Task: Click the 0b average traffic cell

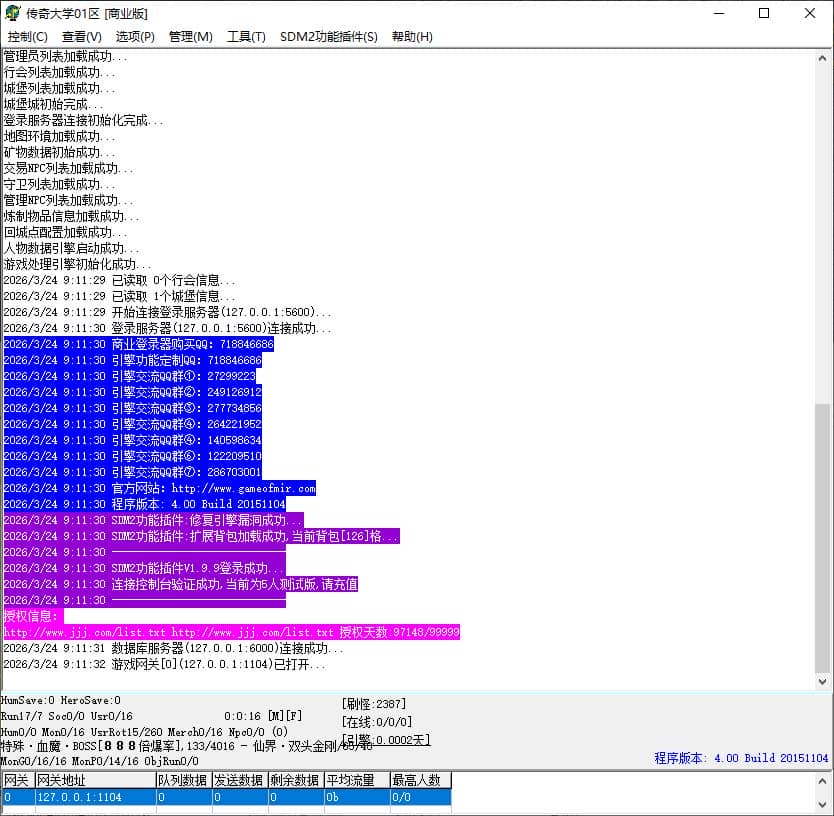Action: [357, 797]
